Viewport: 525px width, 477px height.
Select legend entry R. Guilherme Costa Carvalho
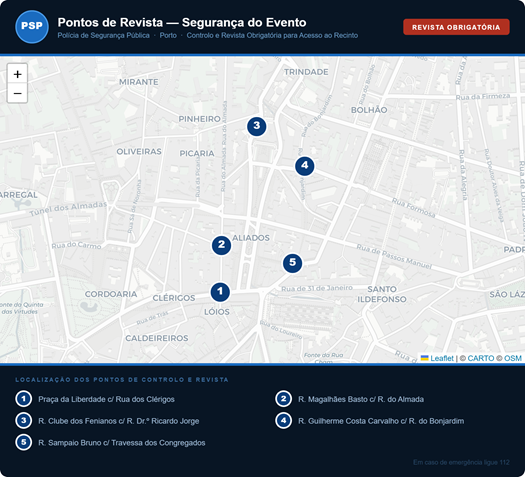370,421
